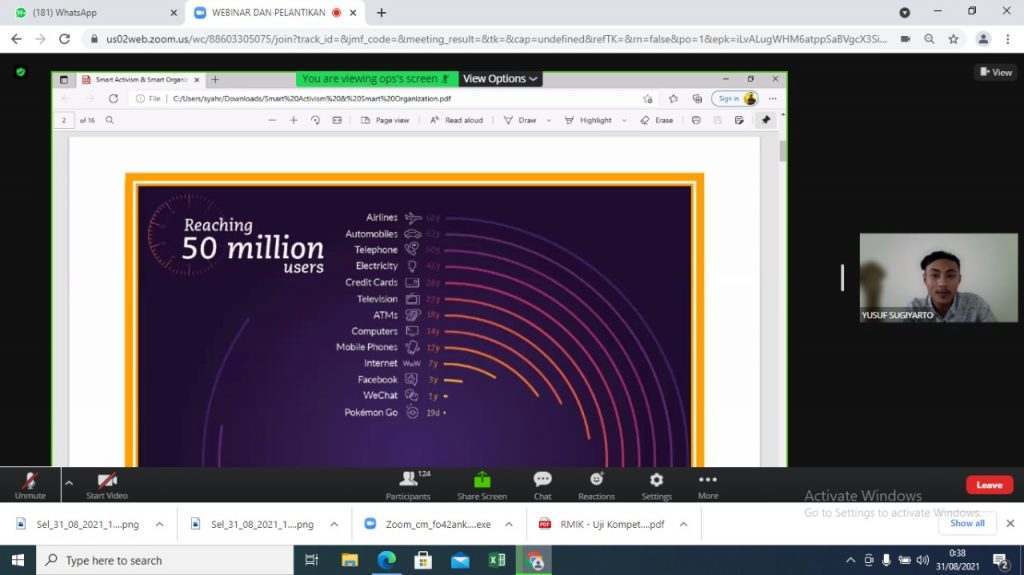Click Read aloud in PDF toolbar
This screenshot has height=575, width=1024.
(456, 120)
